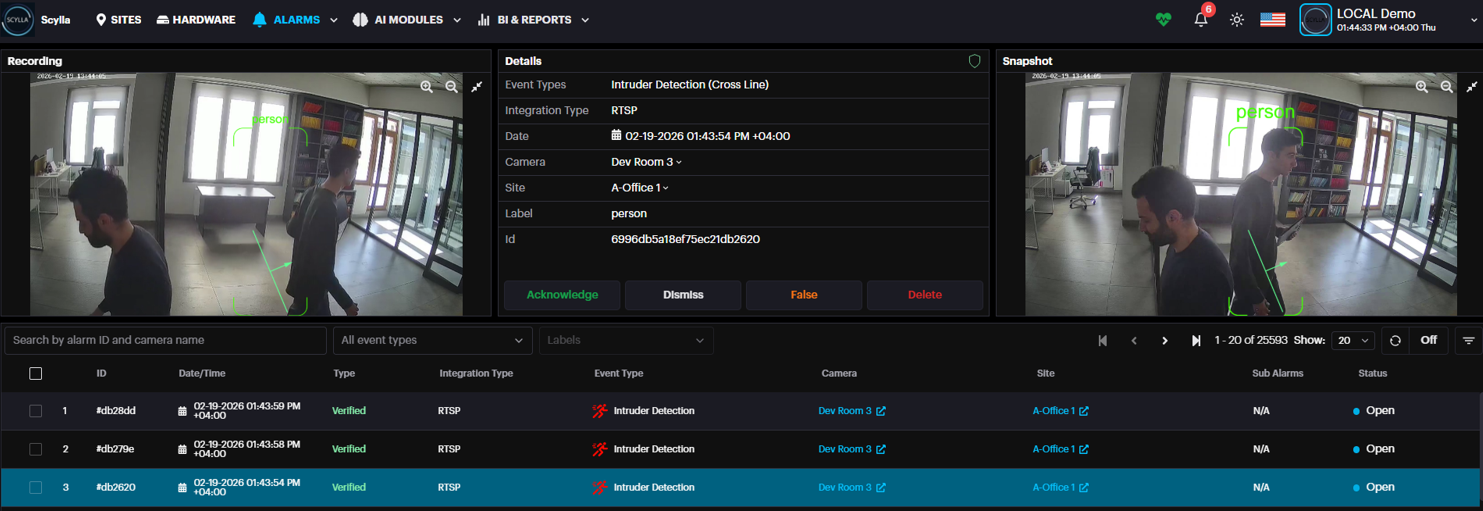Open the notifications bell icon
The height and width of the screenshot is (511, 1483).
pos(1201,20)
